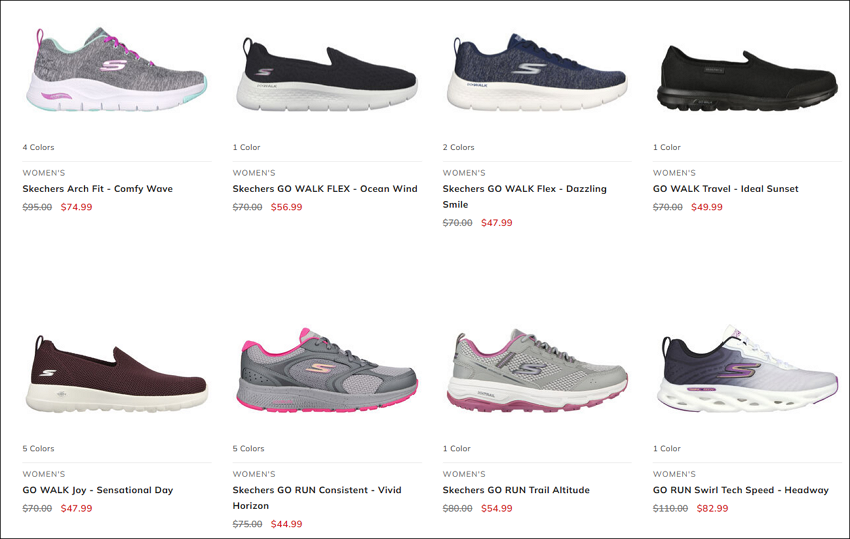The height and width of the screenshot is (539, 850).
Task: Open Skechers Arch Fit - Comfy Wave title link
Action: (98, 189)
